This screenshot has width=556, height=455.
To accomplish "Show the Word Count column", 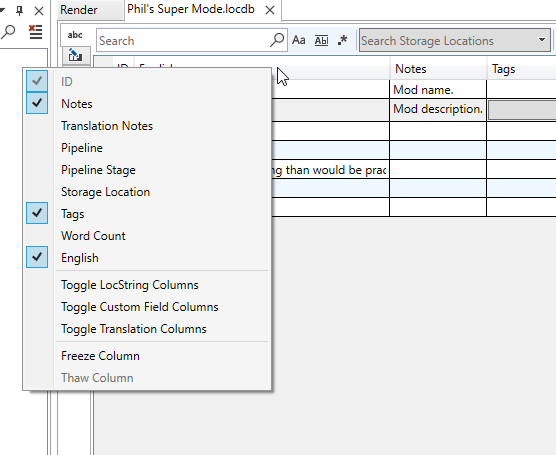I will 93,236.
